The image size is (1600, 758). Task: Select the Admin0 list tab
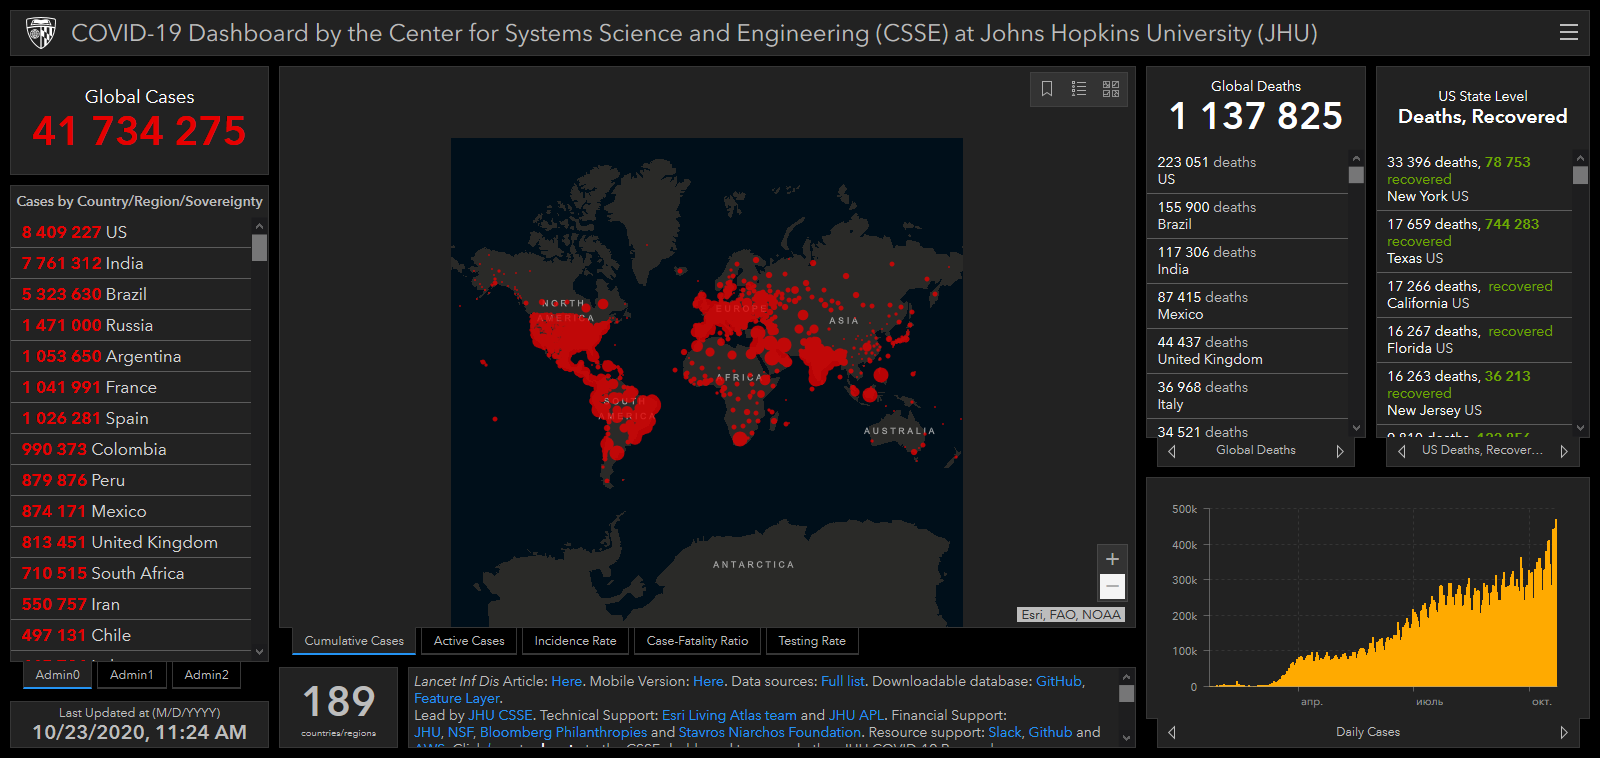click(x=58, y=675)
